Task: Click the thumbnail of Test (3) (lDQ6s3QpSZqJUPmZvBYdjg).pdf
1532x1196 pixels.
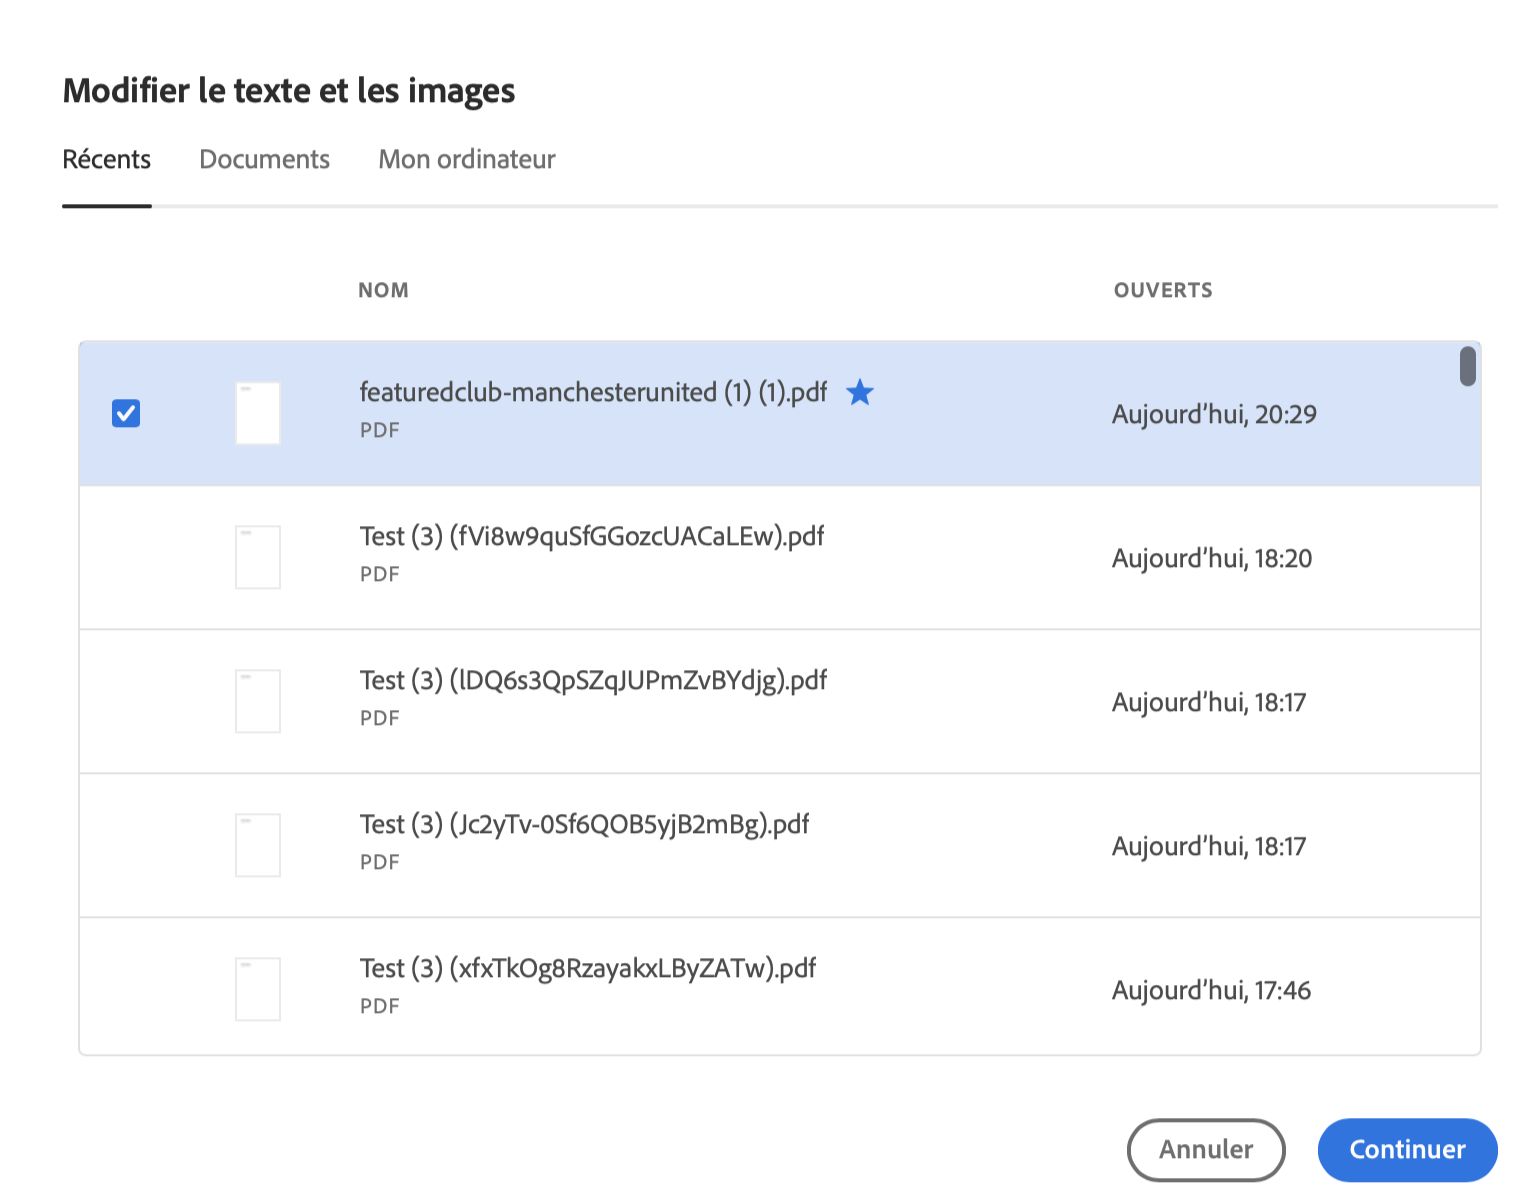Action: (258, 701)
